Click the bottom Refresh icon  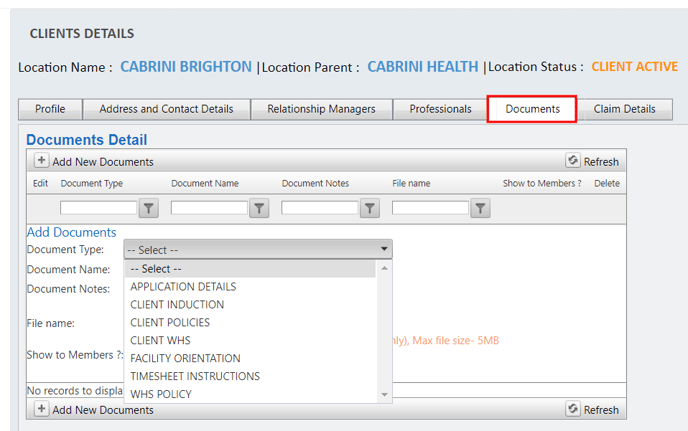tap(573, 409)
